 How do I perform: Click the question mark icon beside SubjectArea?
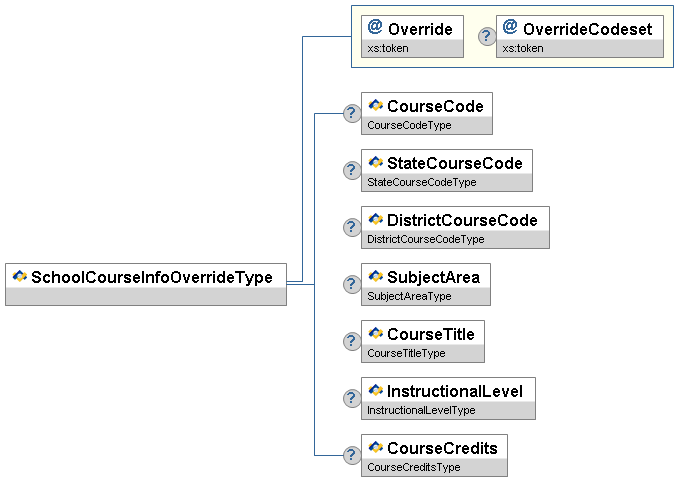click(x=351, y=284)
